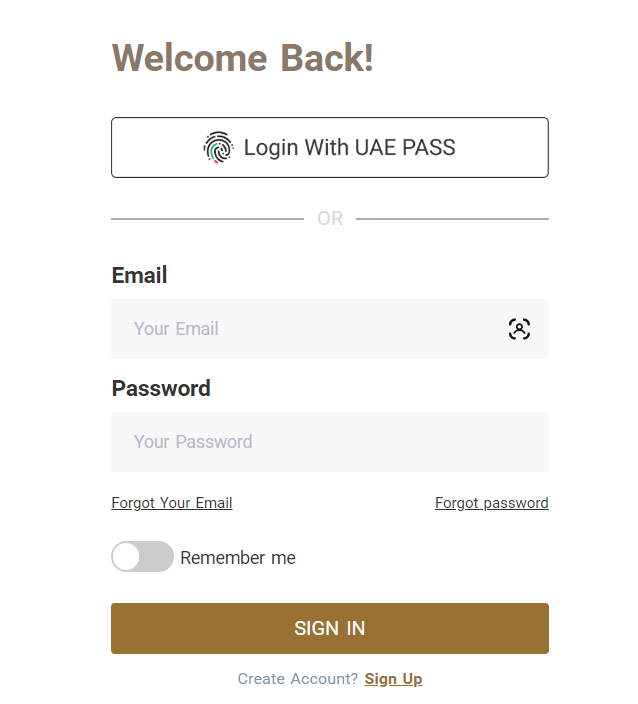The height and width of the screenshot is (704, 638).
Task: Open the Forgot Your Email link
Action: point(172,503)
